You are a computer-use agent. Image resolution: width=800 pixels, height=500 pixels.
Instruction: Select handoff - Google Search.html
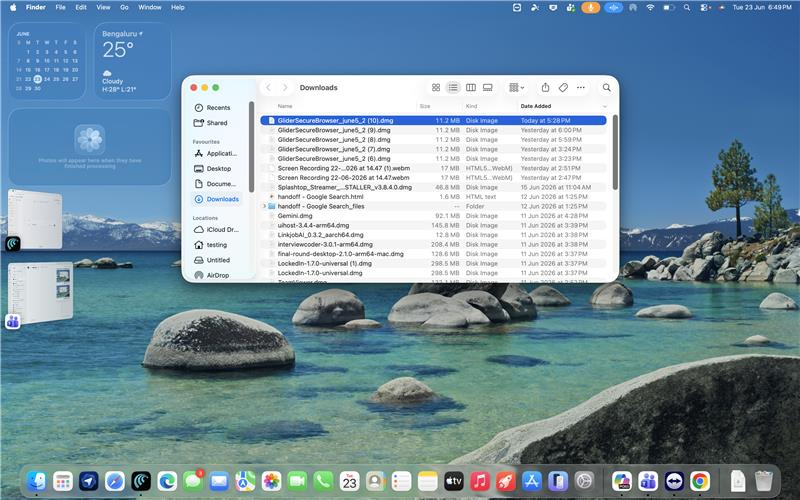pyautogui.click(x=433, y=197)
